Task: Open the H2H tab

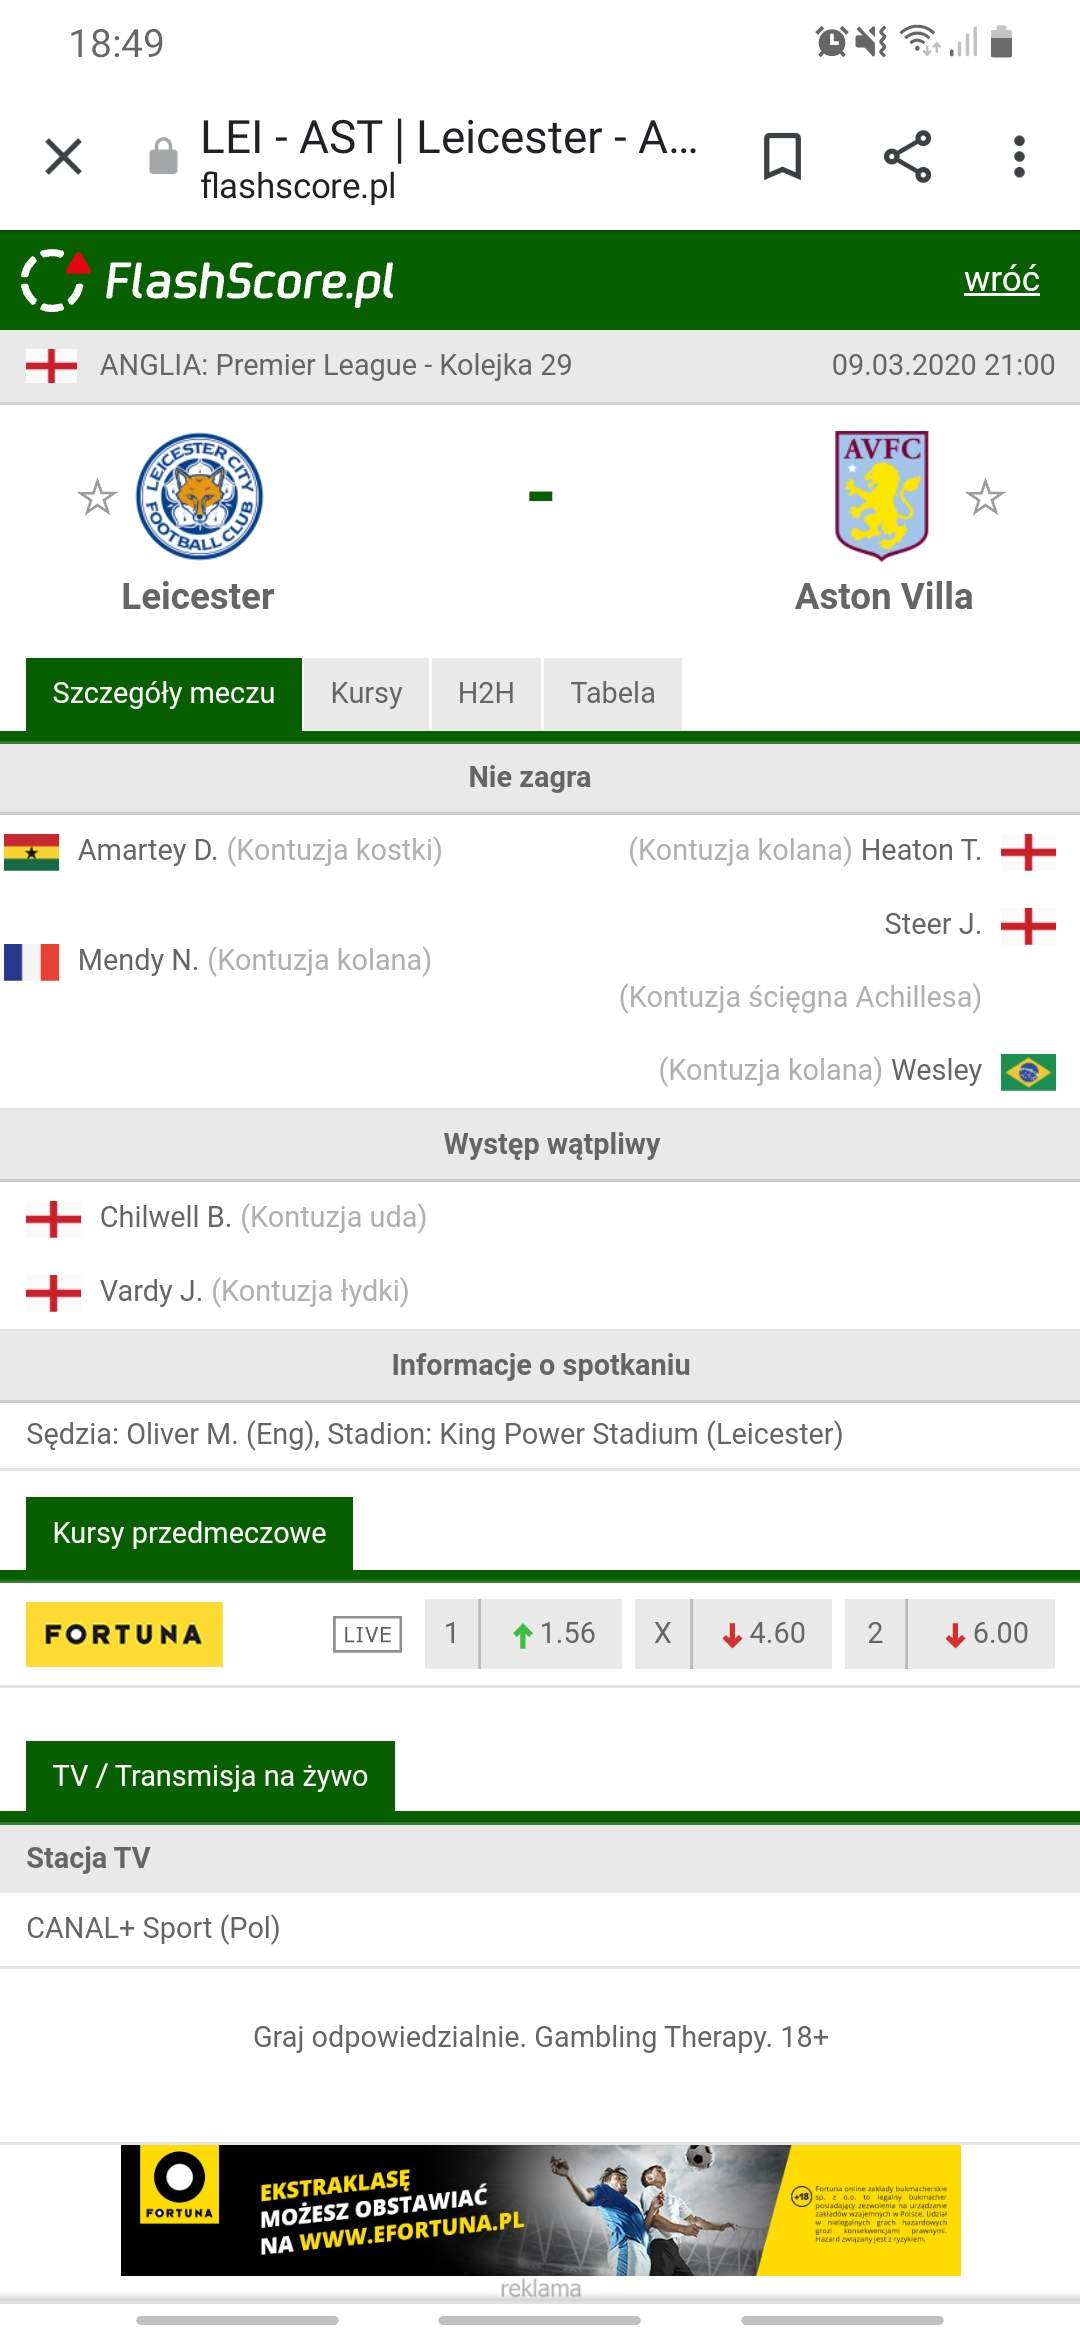Action: pyautogui.click(x=486, y=693)
